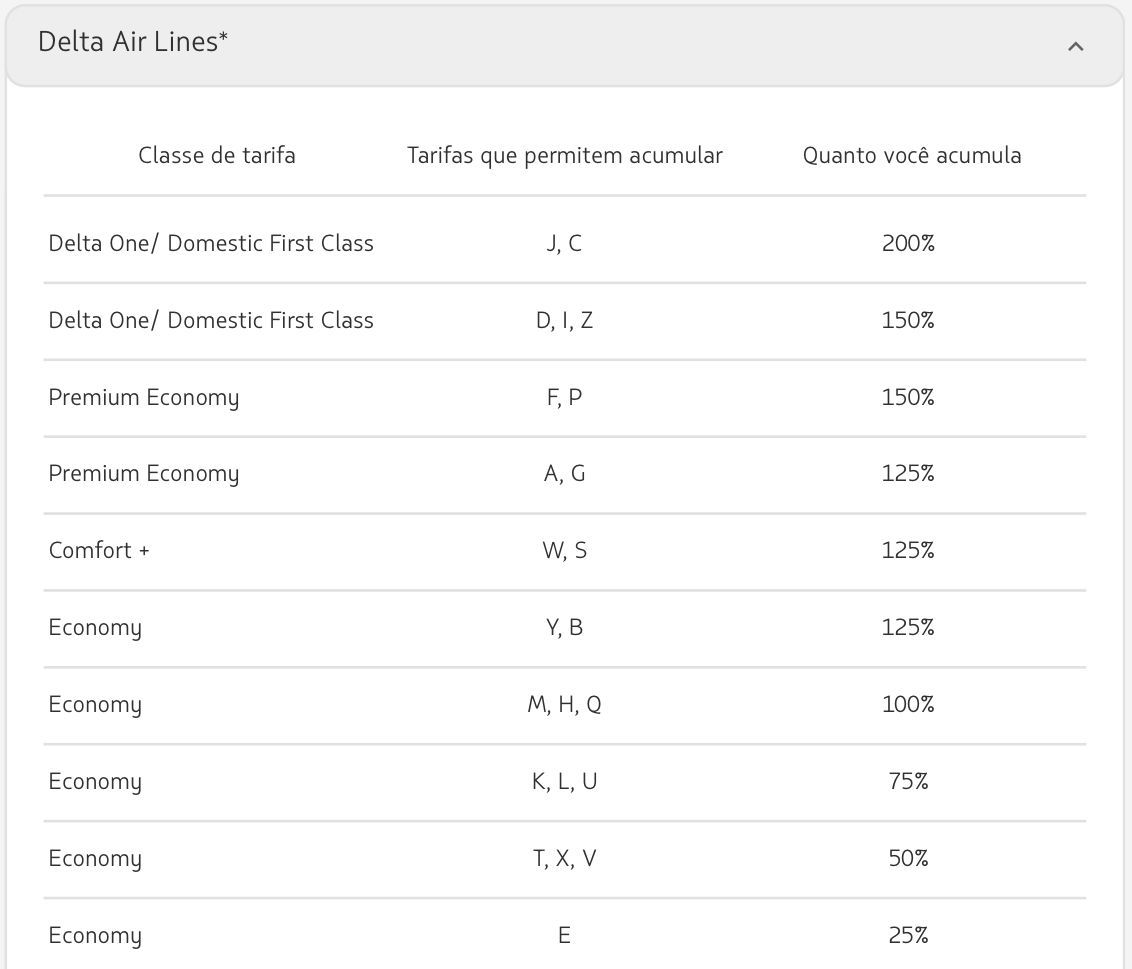Click the 75% accrual value
The width and height of the screenshot is (1132, 969).
click(908, 781)
